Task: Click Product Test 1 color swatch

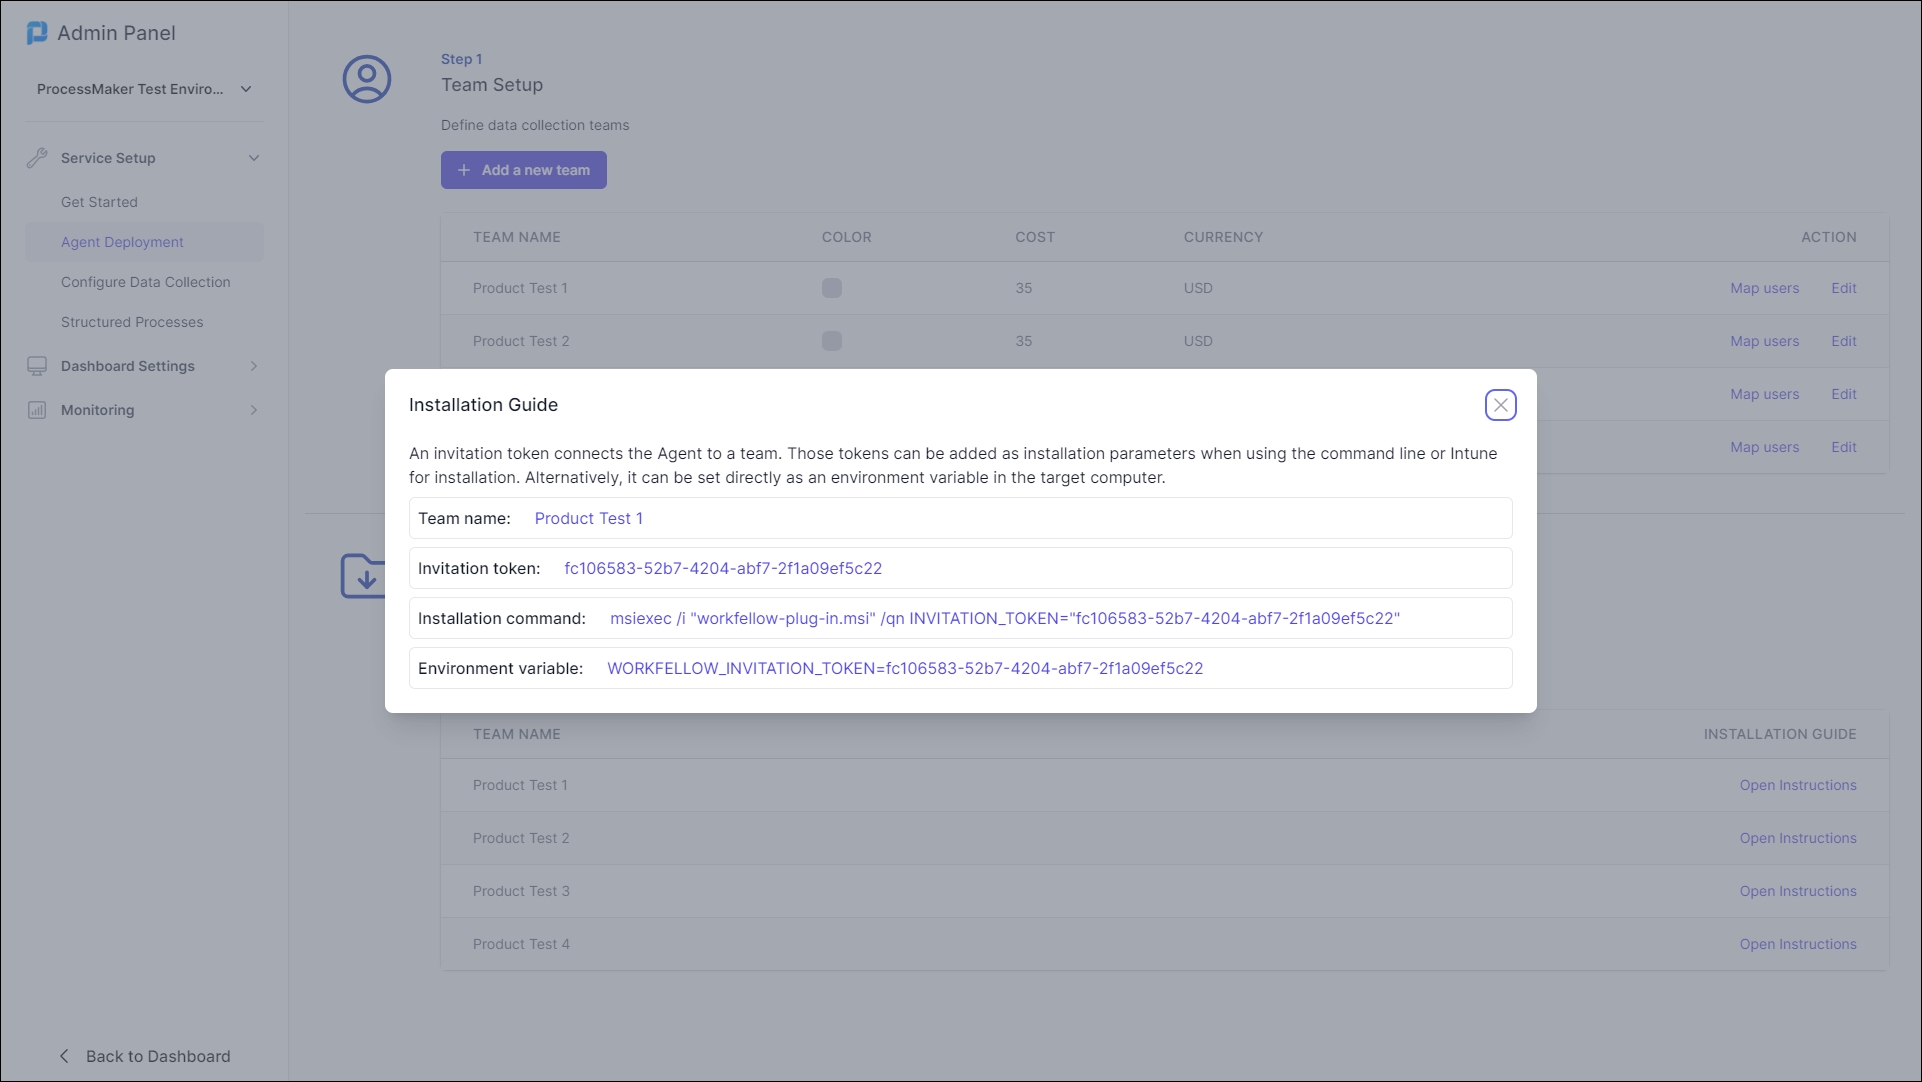Action: tap(831, 288)
